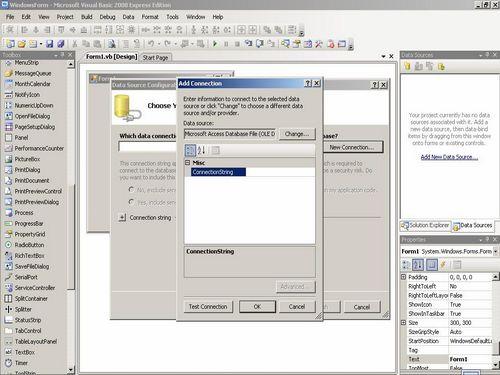Click Categorized icon in Properties window toolbar
The height and width of the screenshot is (375, 500).
tap(407, 265)
